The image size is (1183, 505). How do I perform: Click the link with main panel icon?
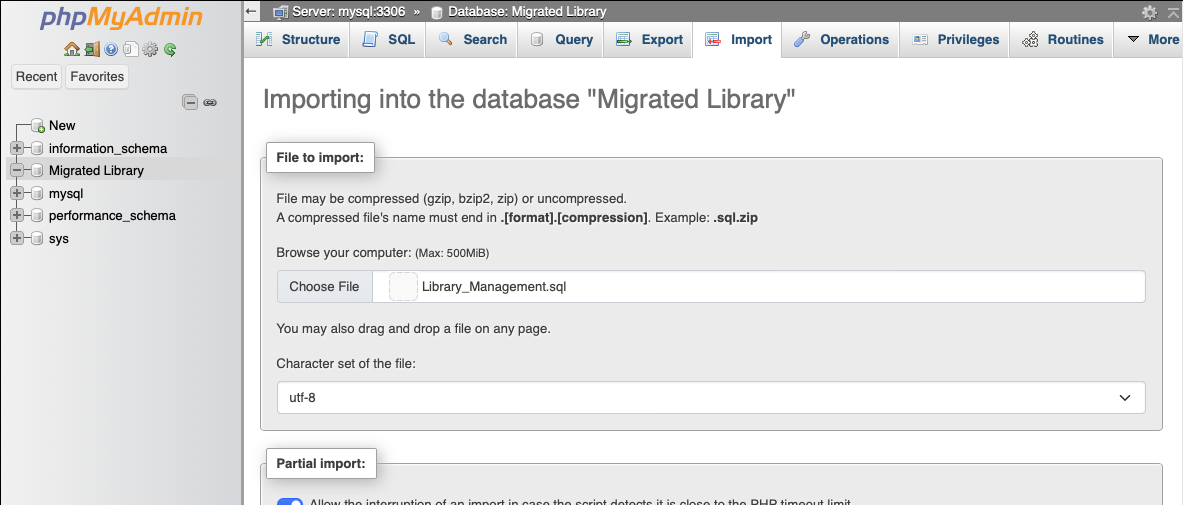coord(210,102)
